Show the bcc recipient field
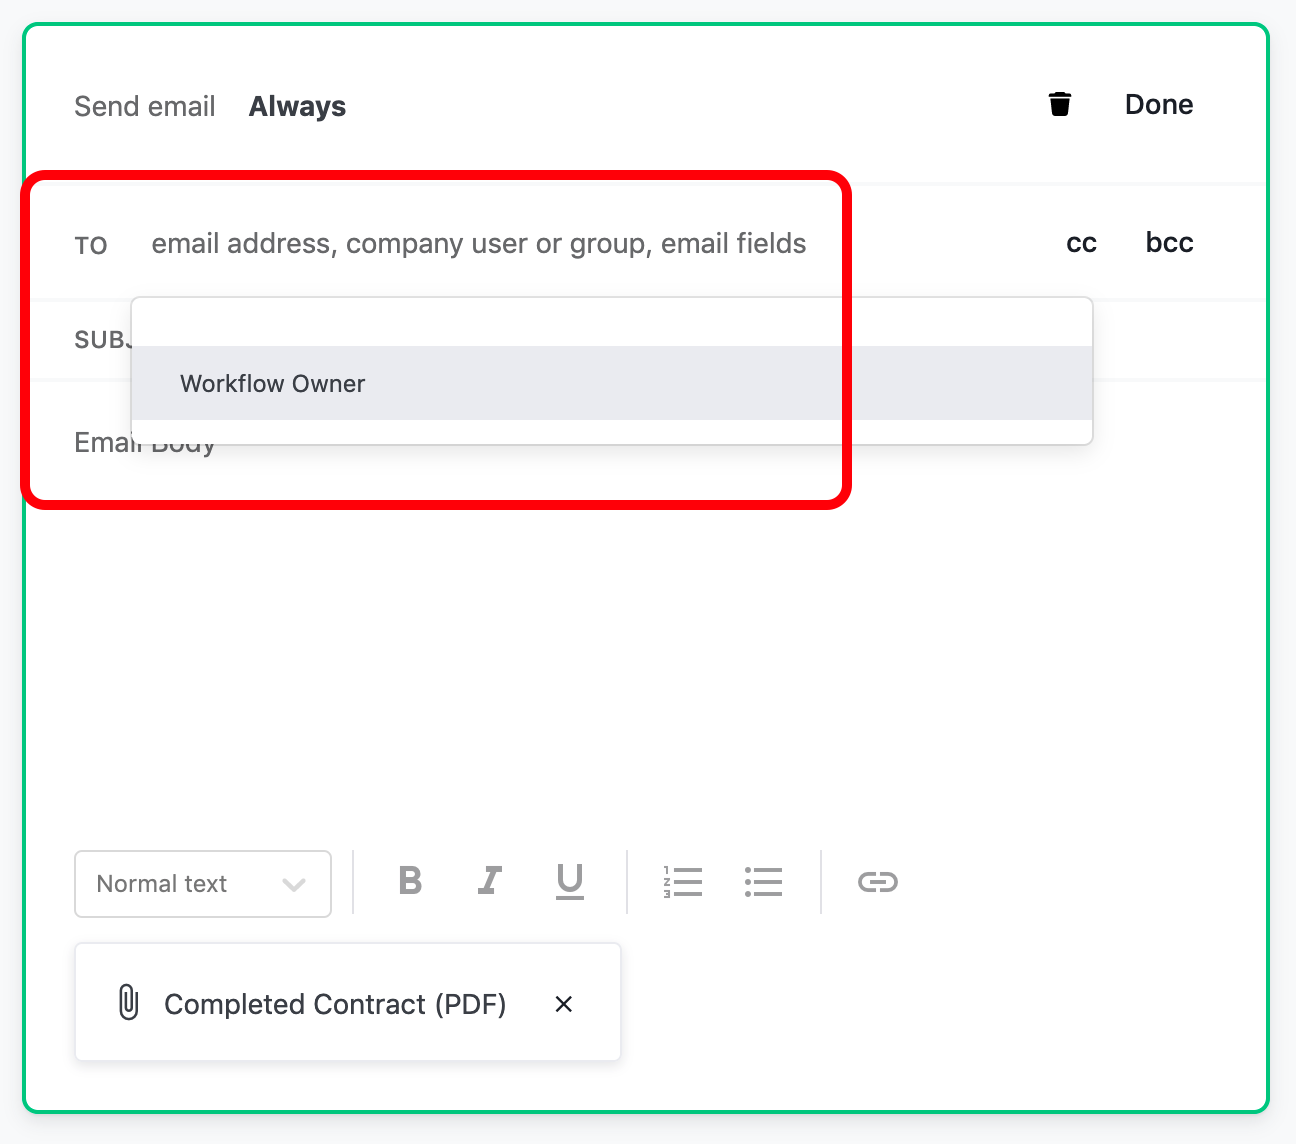1296x1144 pixels. tap(1168, 242)
